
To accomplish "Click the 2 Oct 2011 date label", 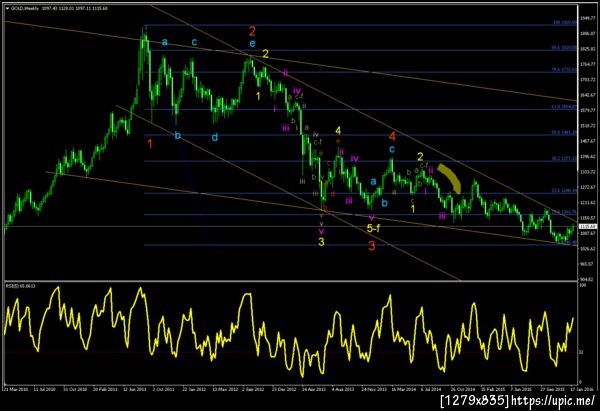I will (163, 388).
